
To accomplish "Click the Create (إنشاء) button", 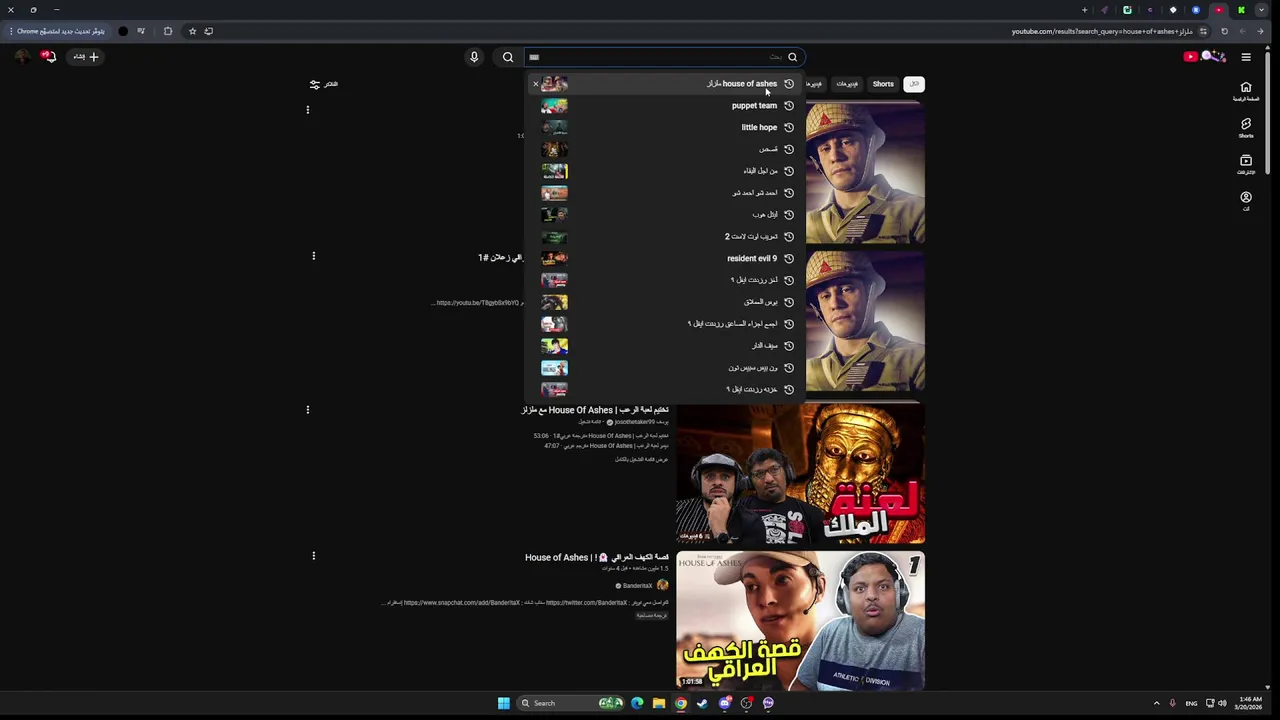I will click(x=86, y=57).
